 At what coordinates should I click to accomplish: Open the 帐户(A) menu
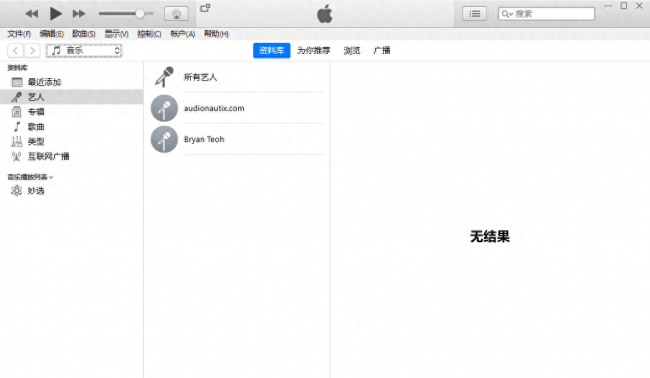point(182,34)
